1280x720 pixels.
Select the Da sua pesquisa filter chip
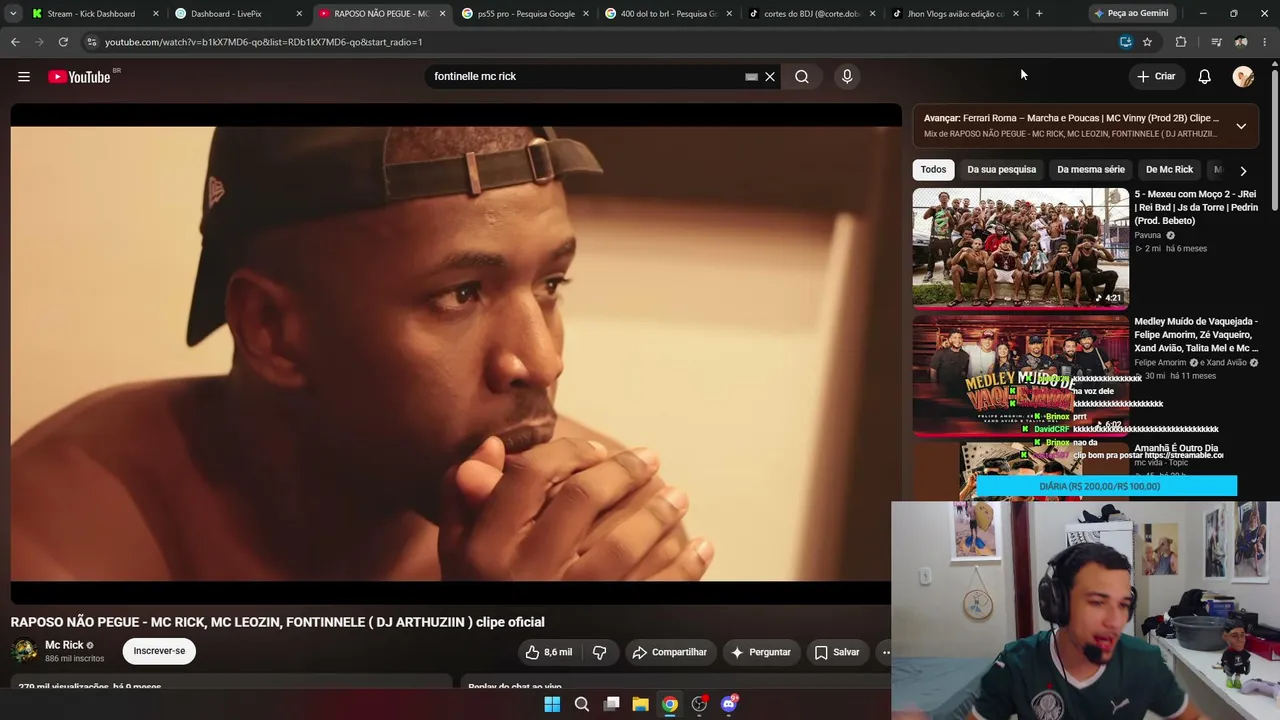1001,170
